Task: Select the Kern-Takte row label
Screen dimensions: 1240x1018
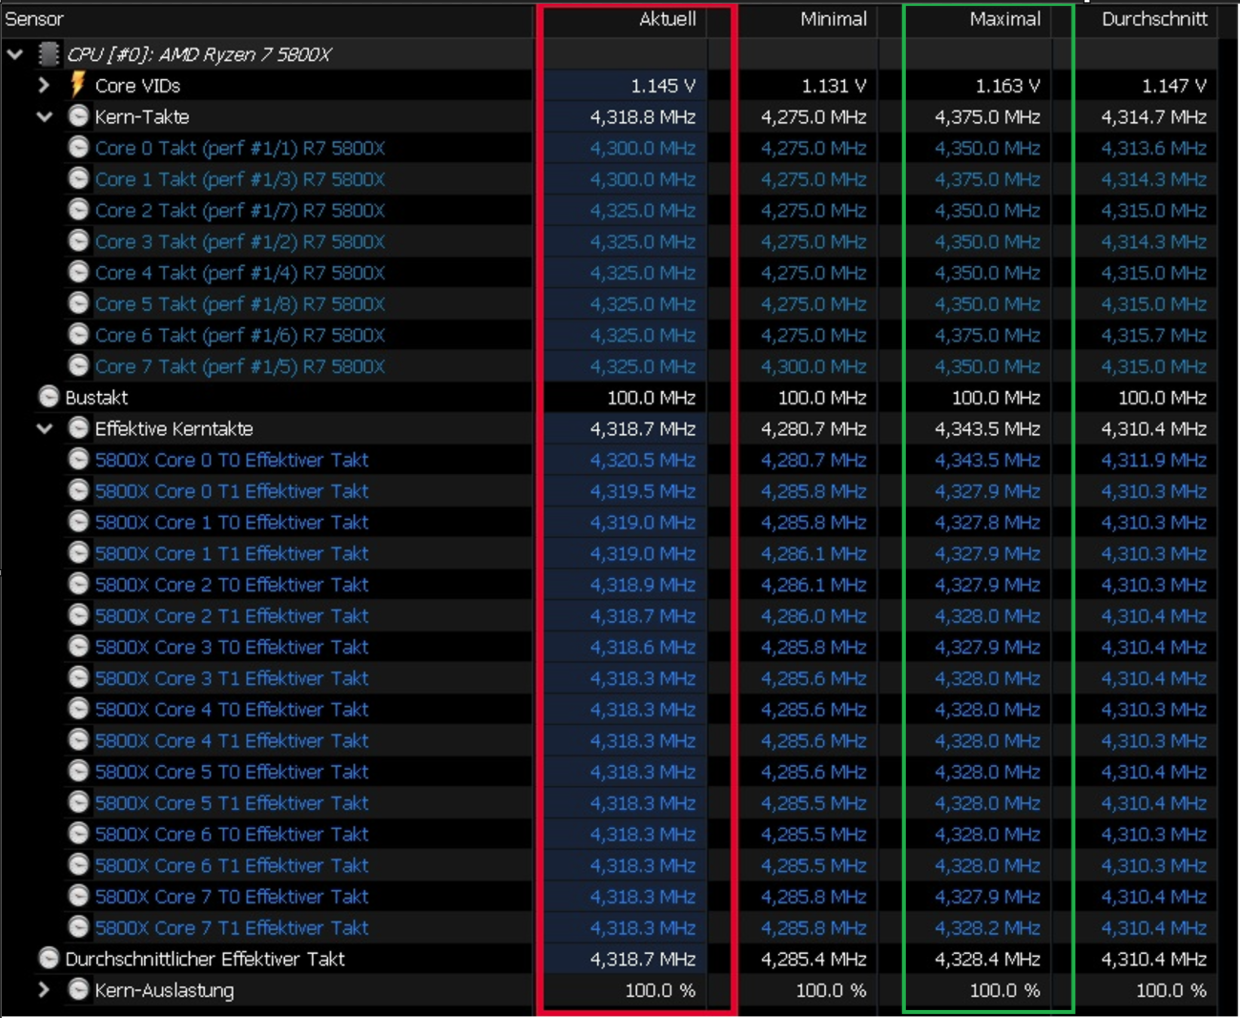Action: 142,117
